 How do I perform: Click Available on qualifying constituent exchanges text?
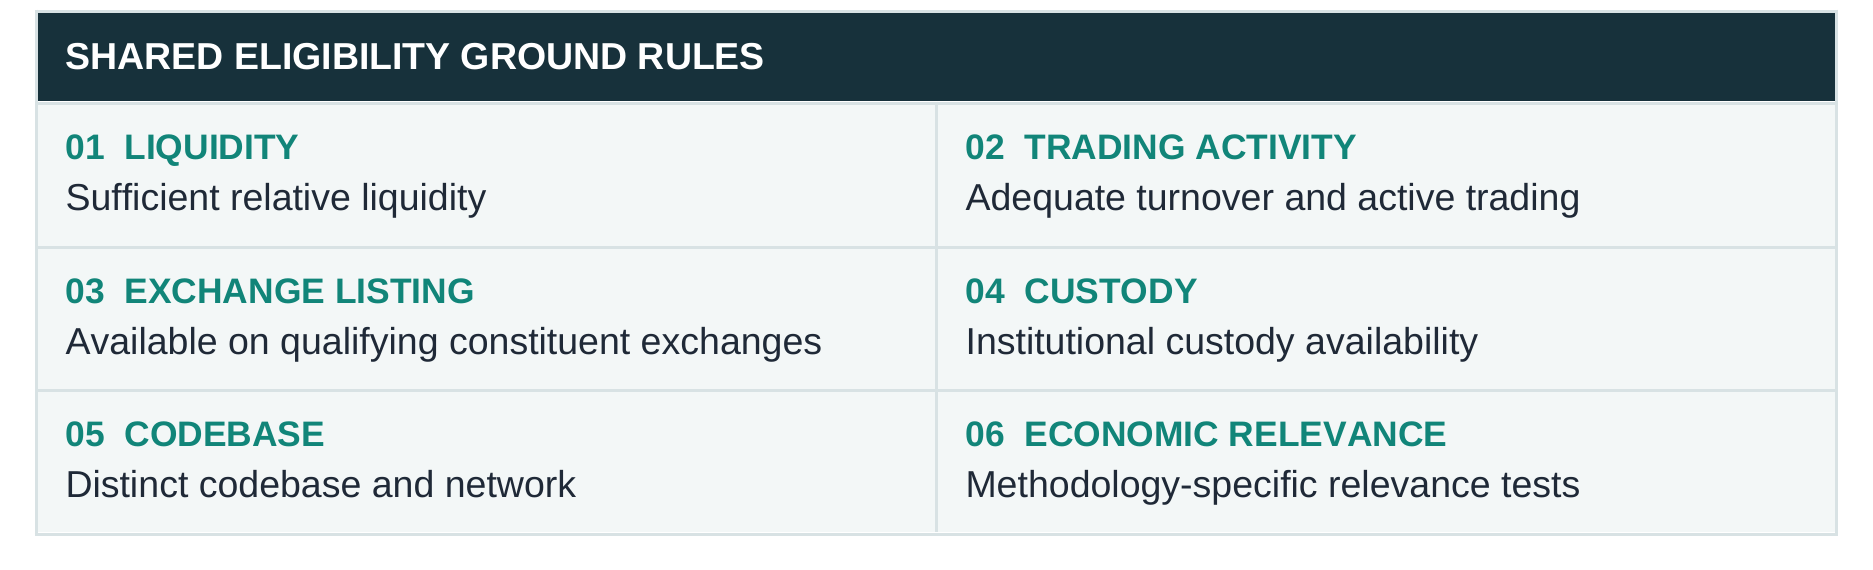pos(443,342)
